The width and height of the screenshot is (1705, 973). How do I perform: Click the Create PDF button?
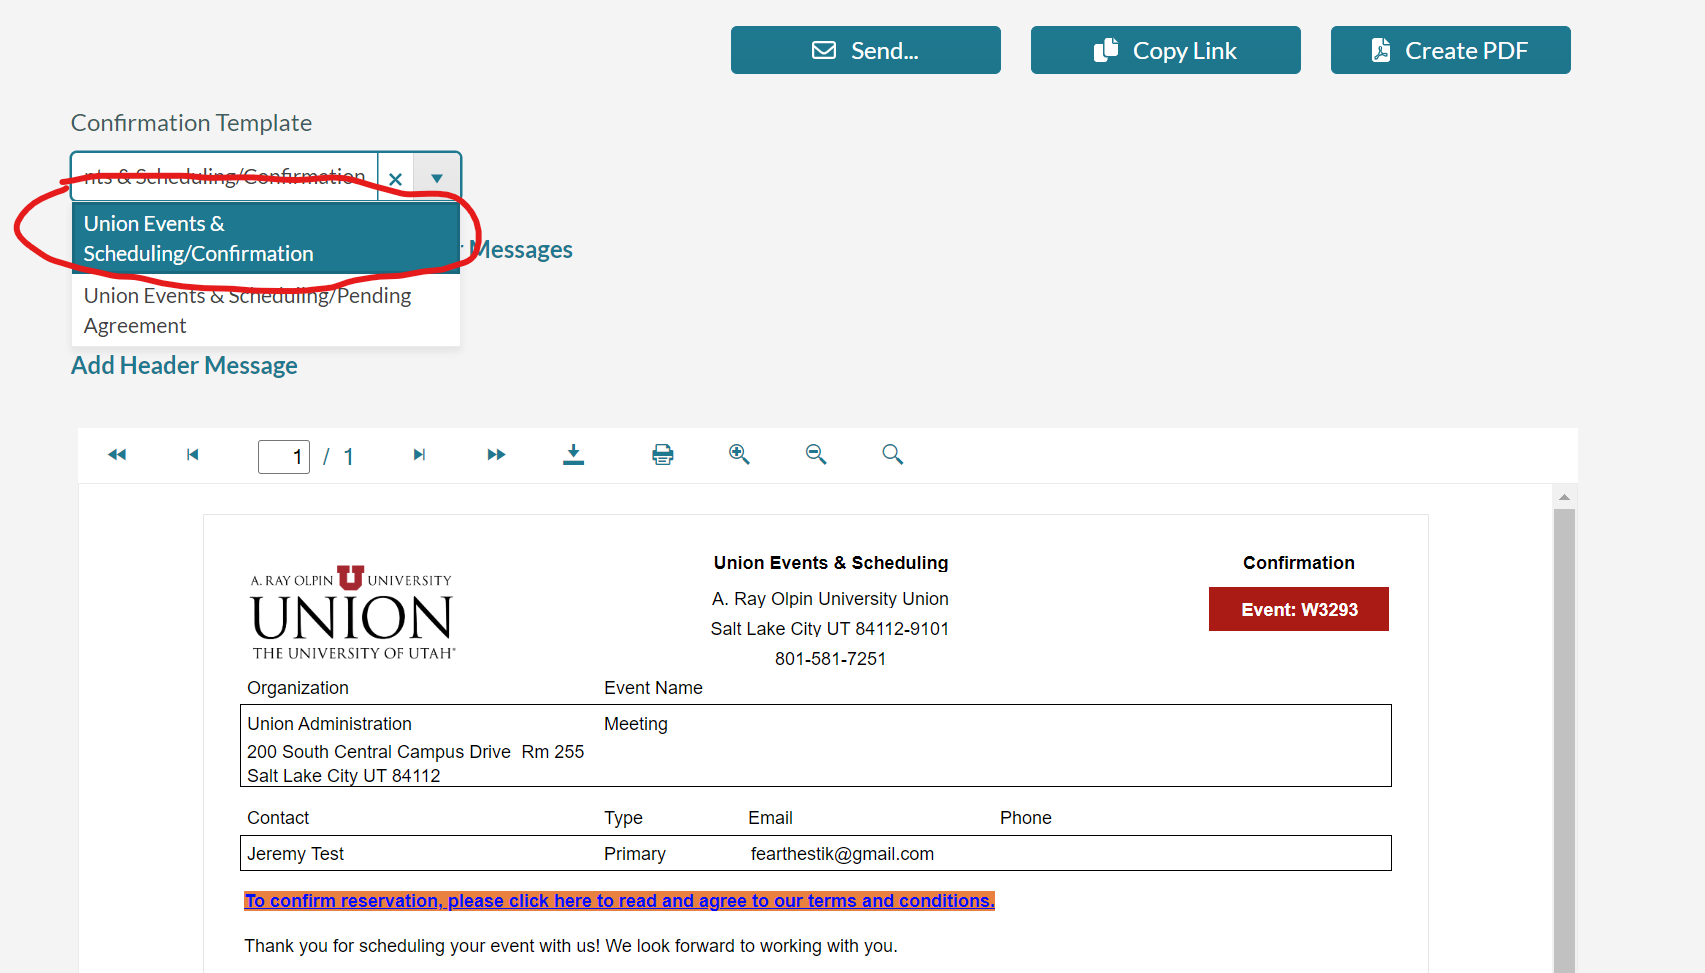(1450, 50)
